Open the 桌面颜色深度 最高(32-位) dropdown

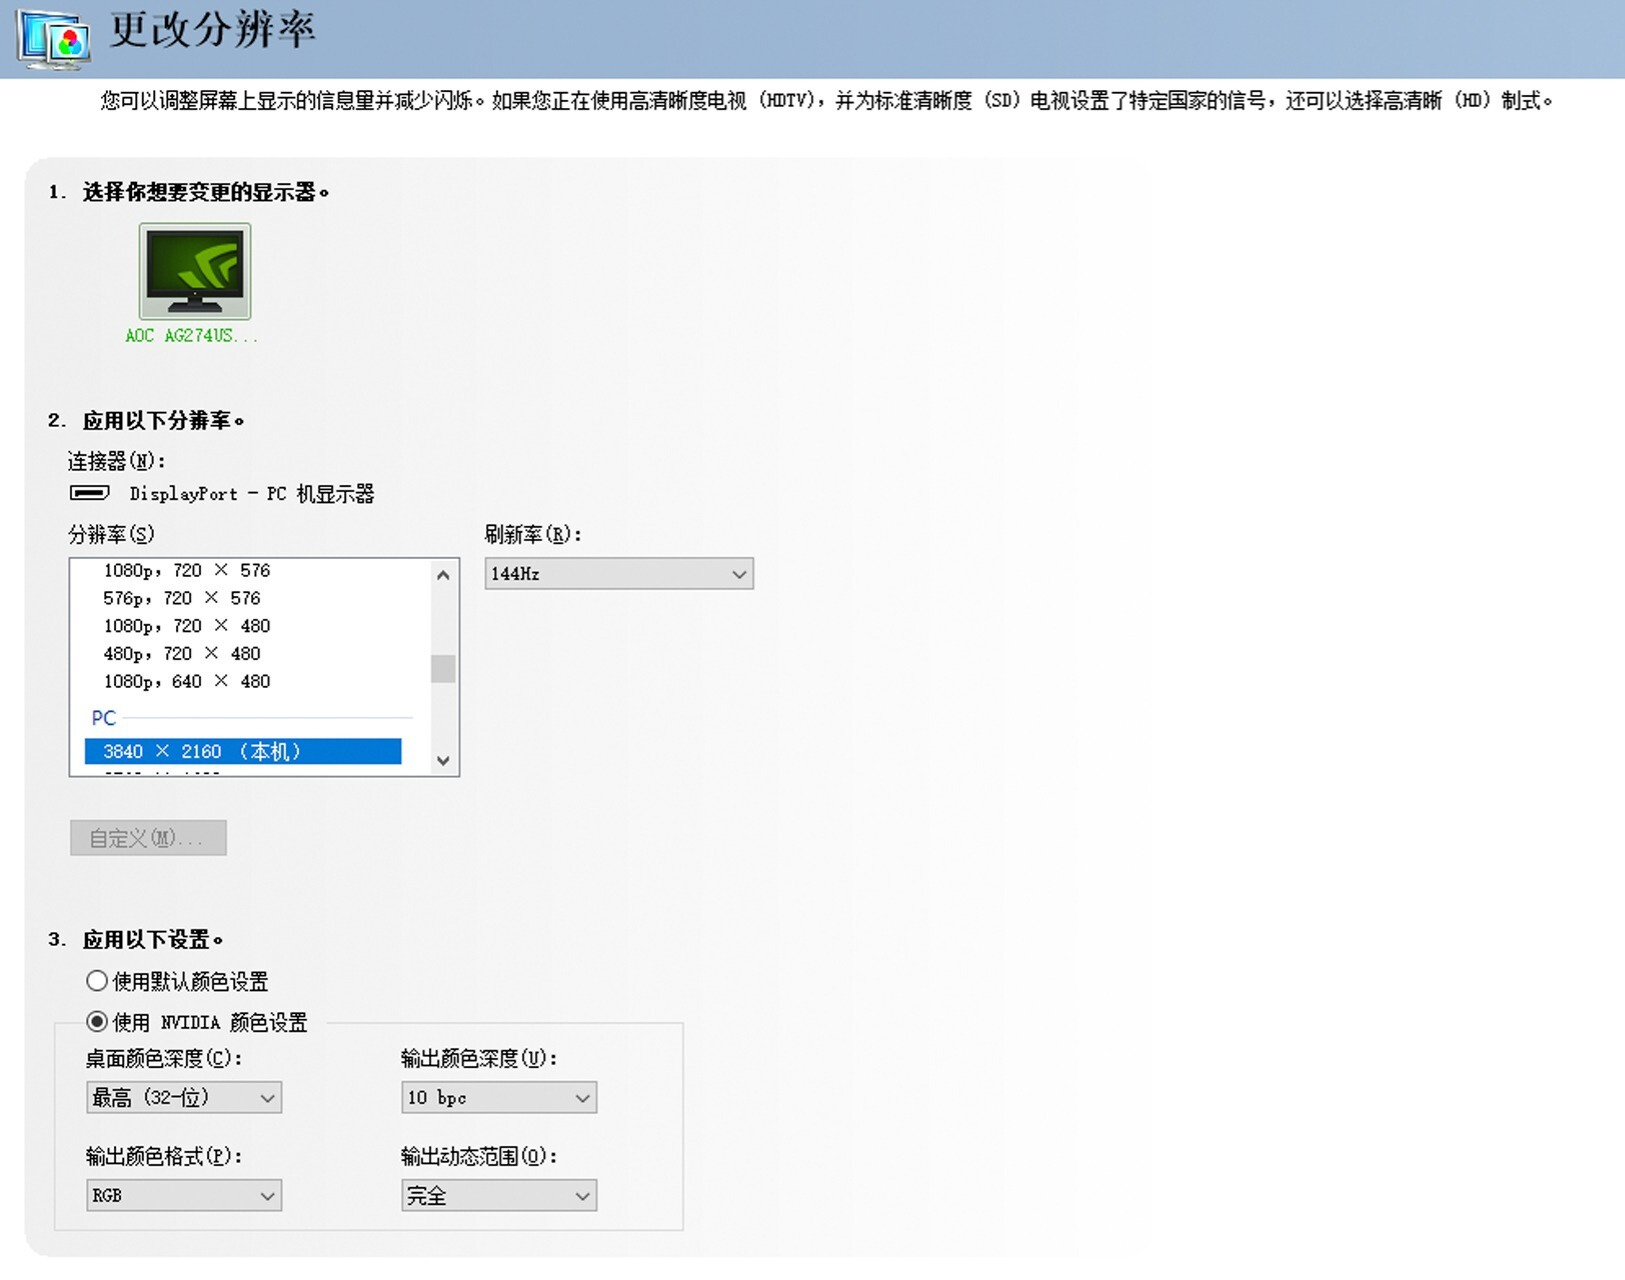(x=184, y=1097)
